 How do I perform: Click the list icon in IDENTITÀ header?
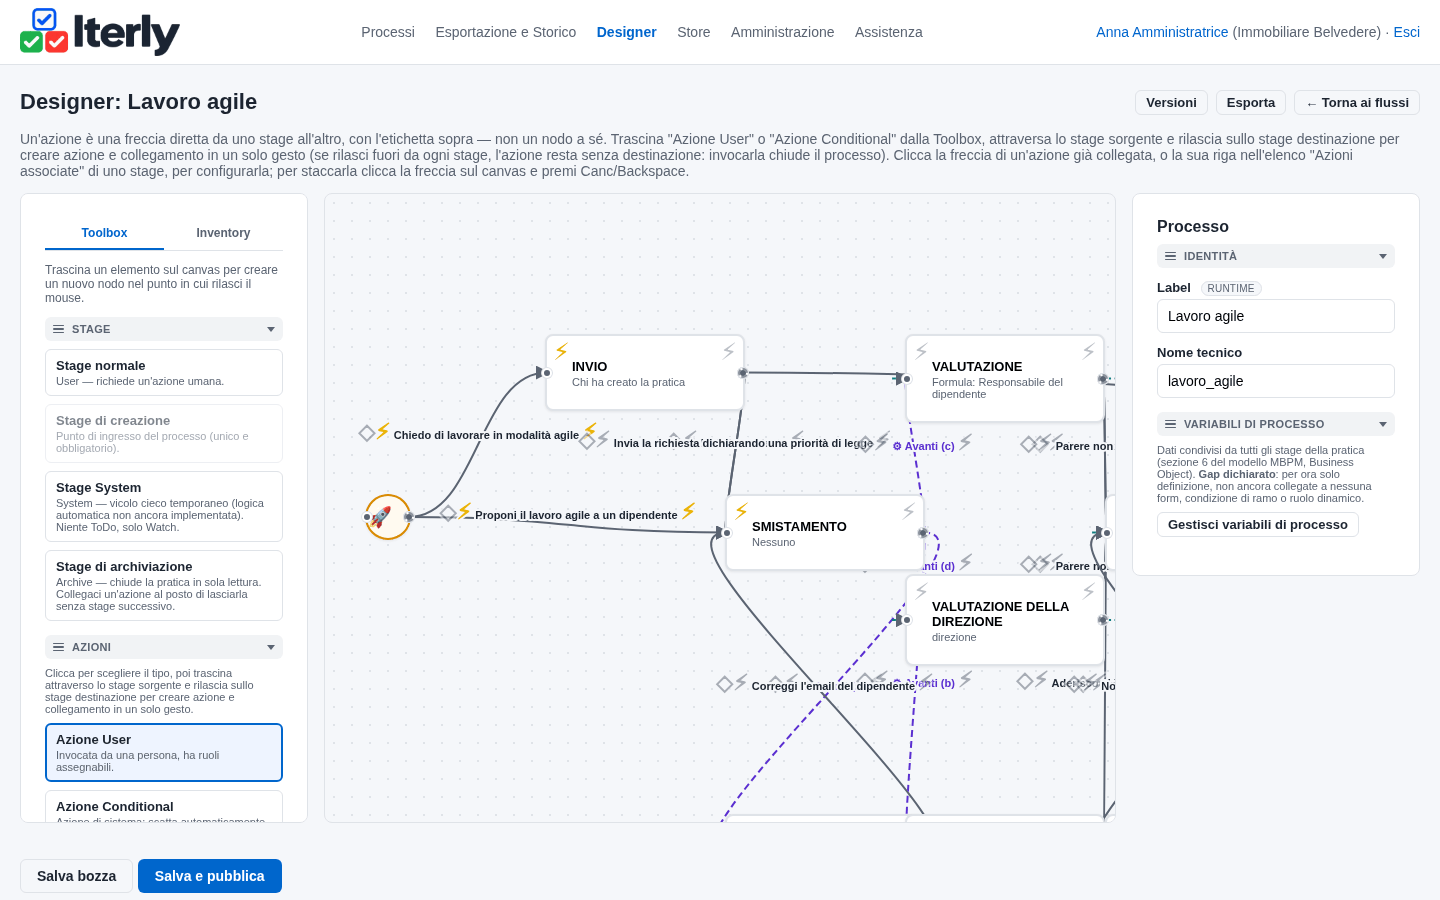click(1171, 256)
